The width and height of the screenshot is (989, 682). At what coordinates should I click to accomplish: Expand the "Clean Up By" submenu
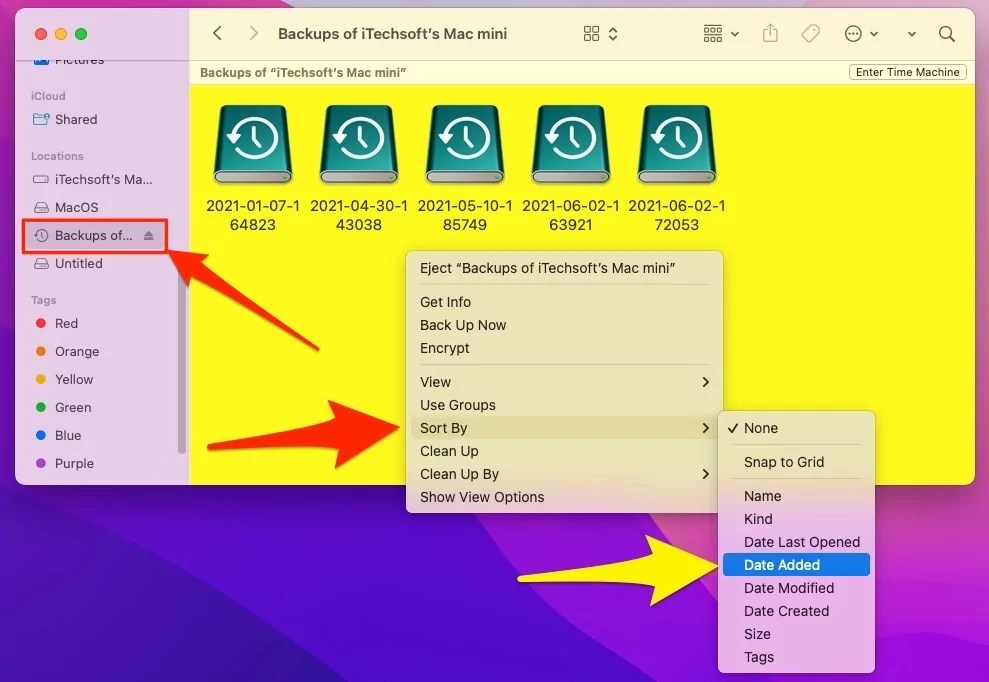pyautogui.click(x=458, y=474)
